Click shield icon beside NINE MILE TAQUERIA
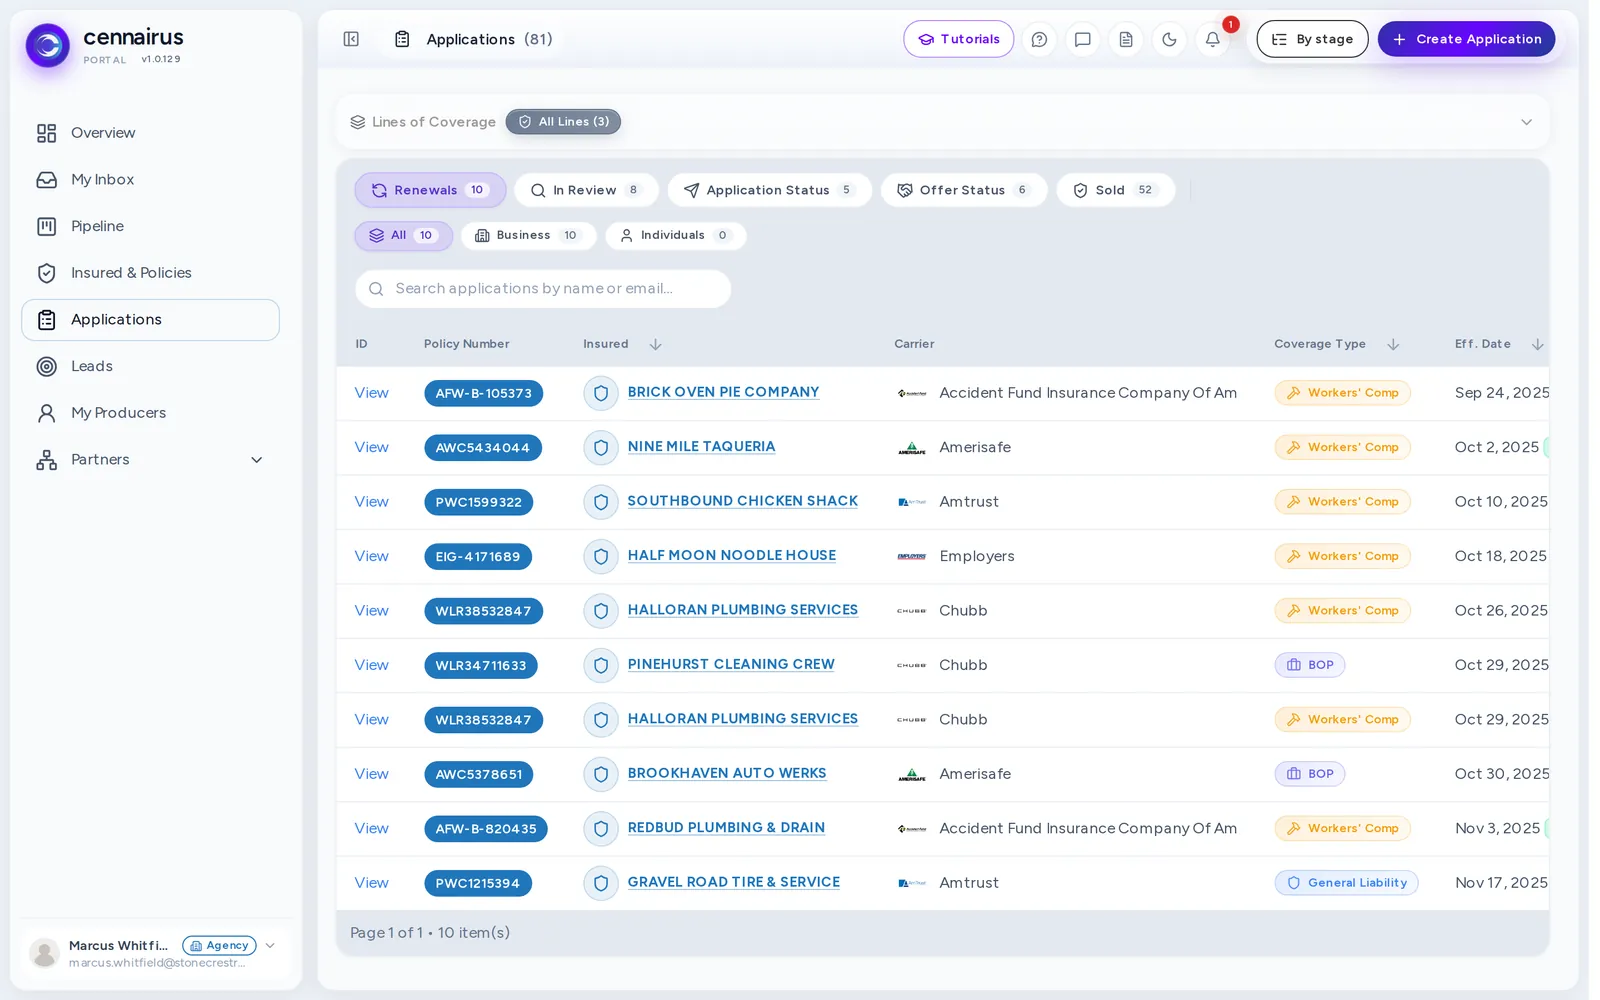The image size is (1600, 1000). tap(601, 447)
